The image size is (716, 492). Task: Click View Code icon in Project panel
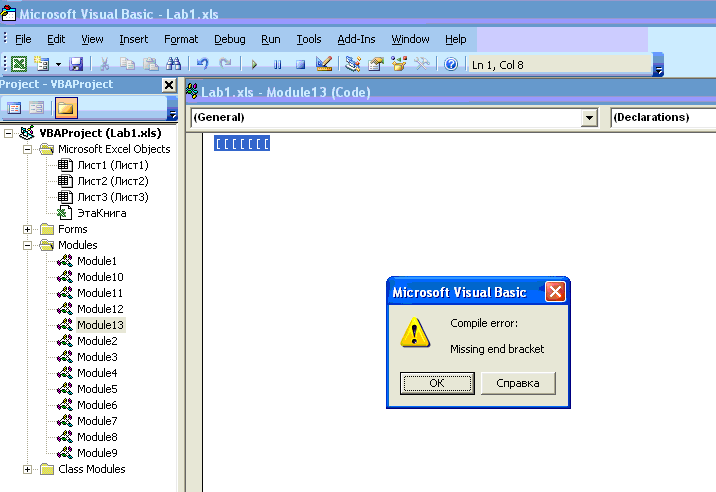click(14, 108)
